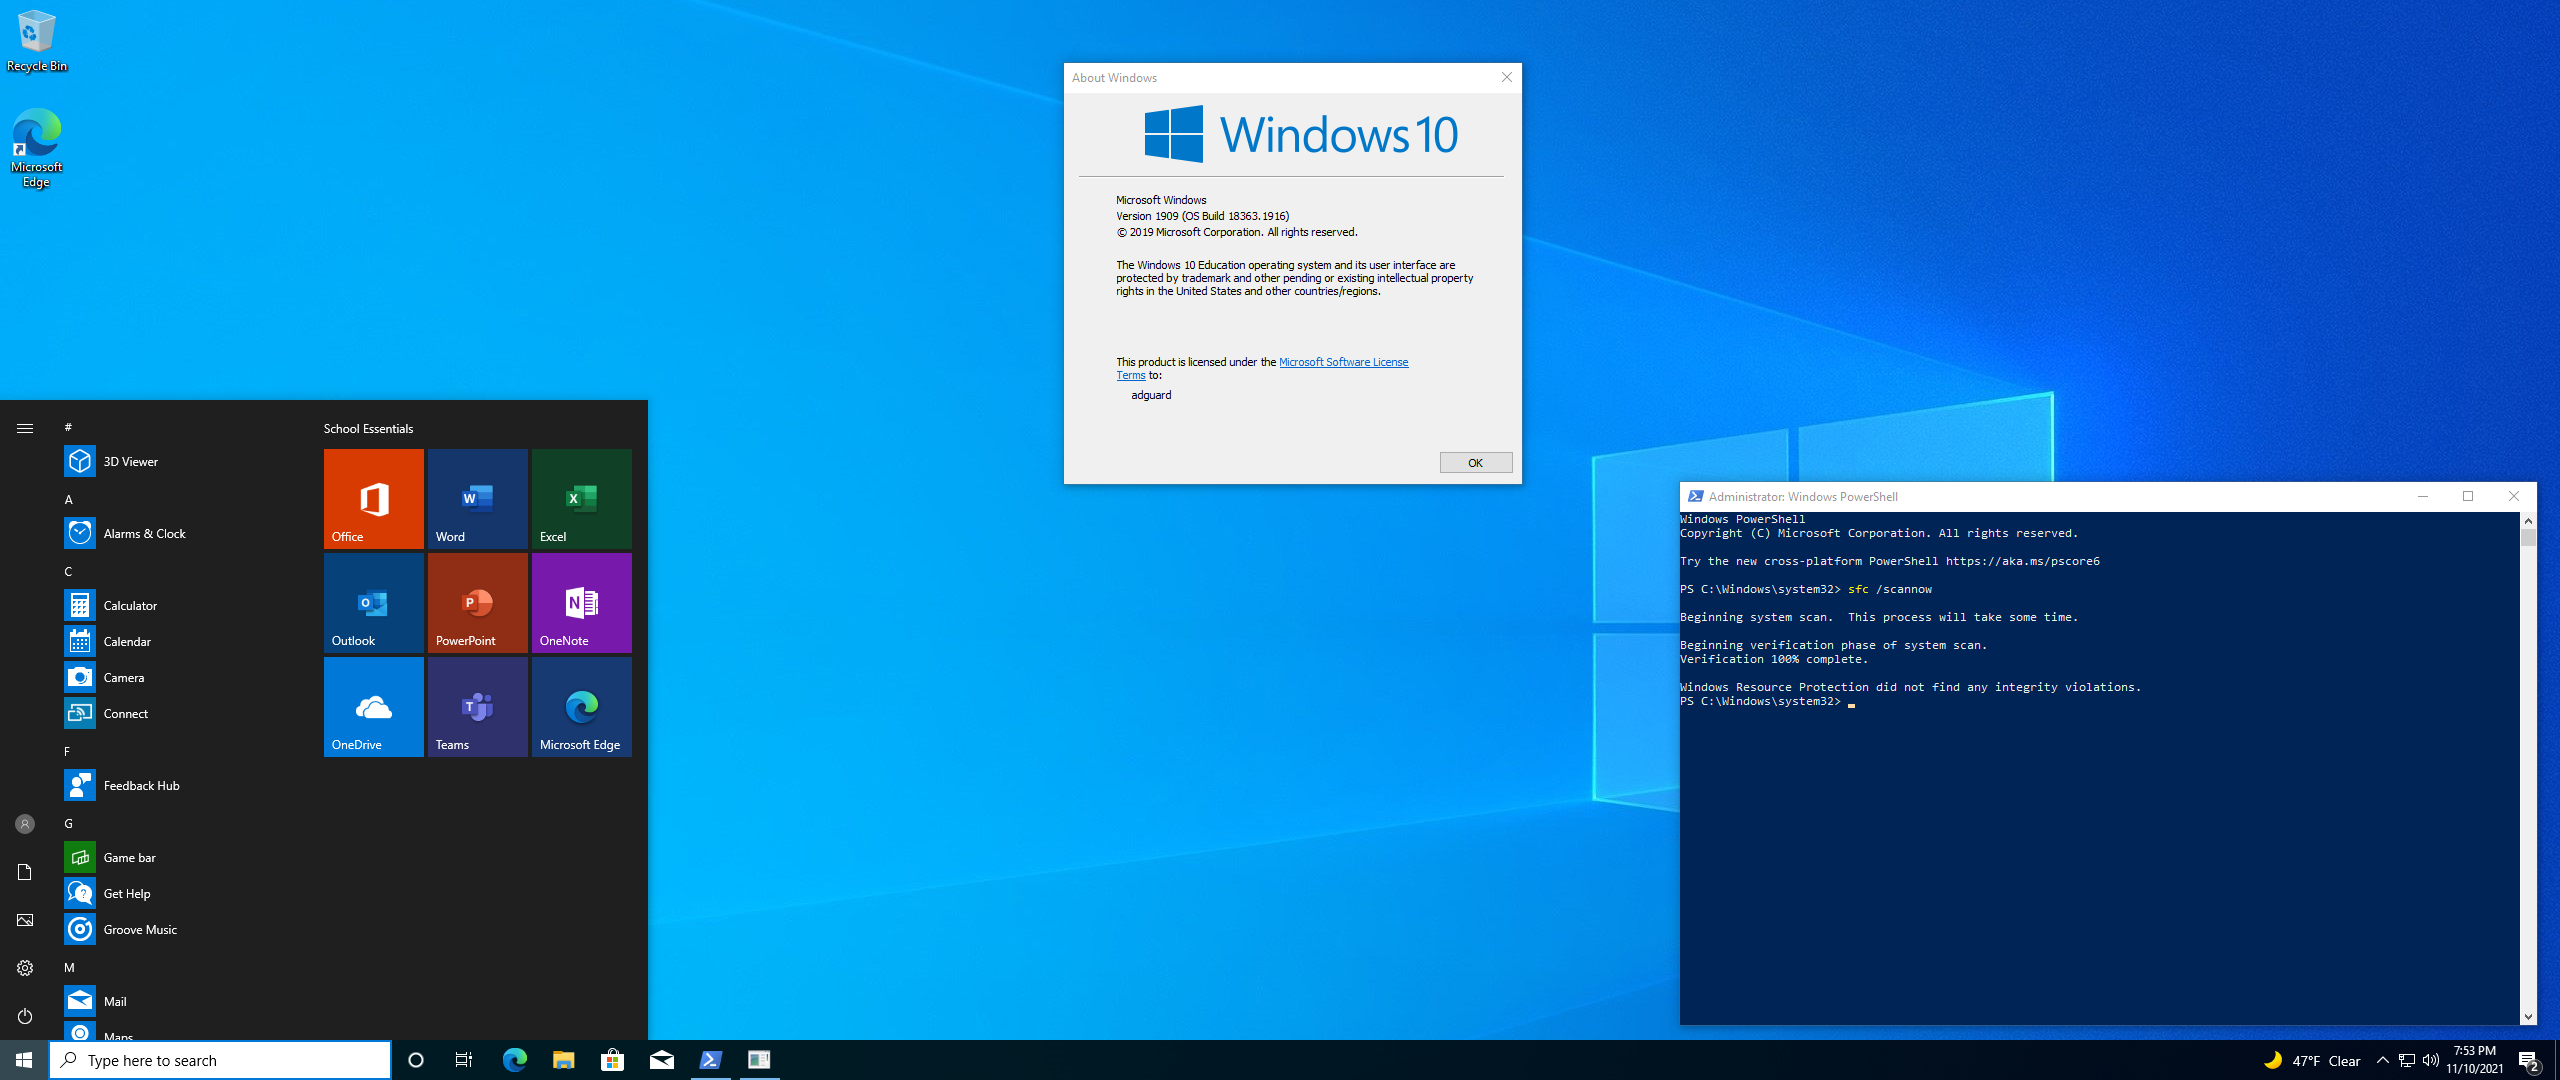The image size is (2560, 1080).
Task: Open Cortana from taskbar
Action: coord(416,1060)
